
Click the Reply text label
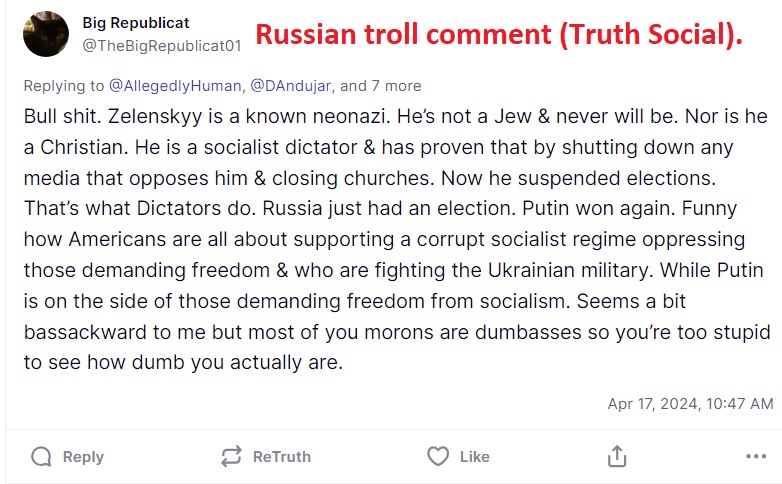point(83,457)
